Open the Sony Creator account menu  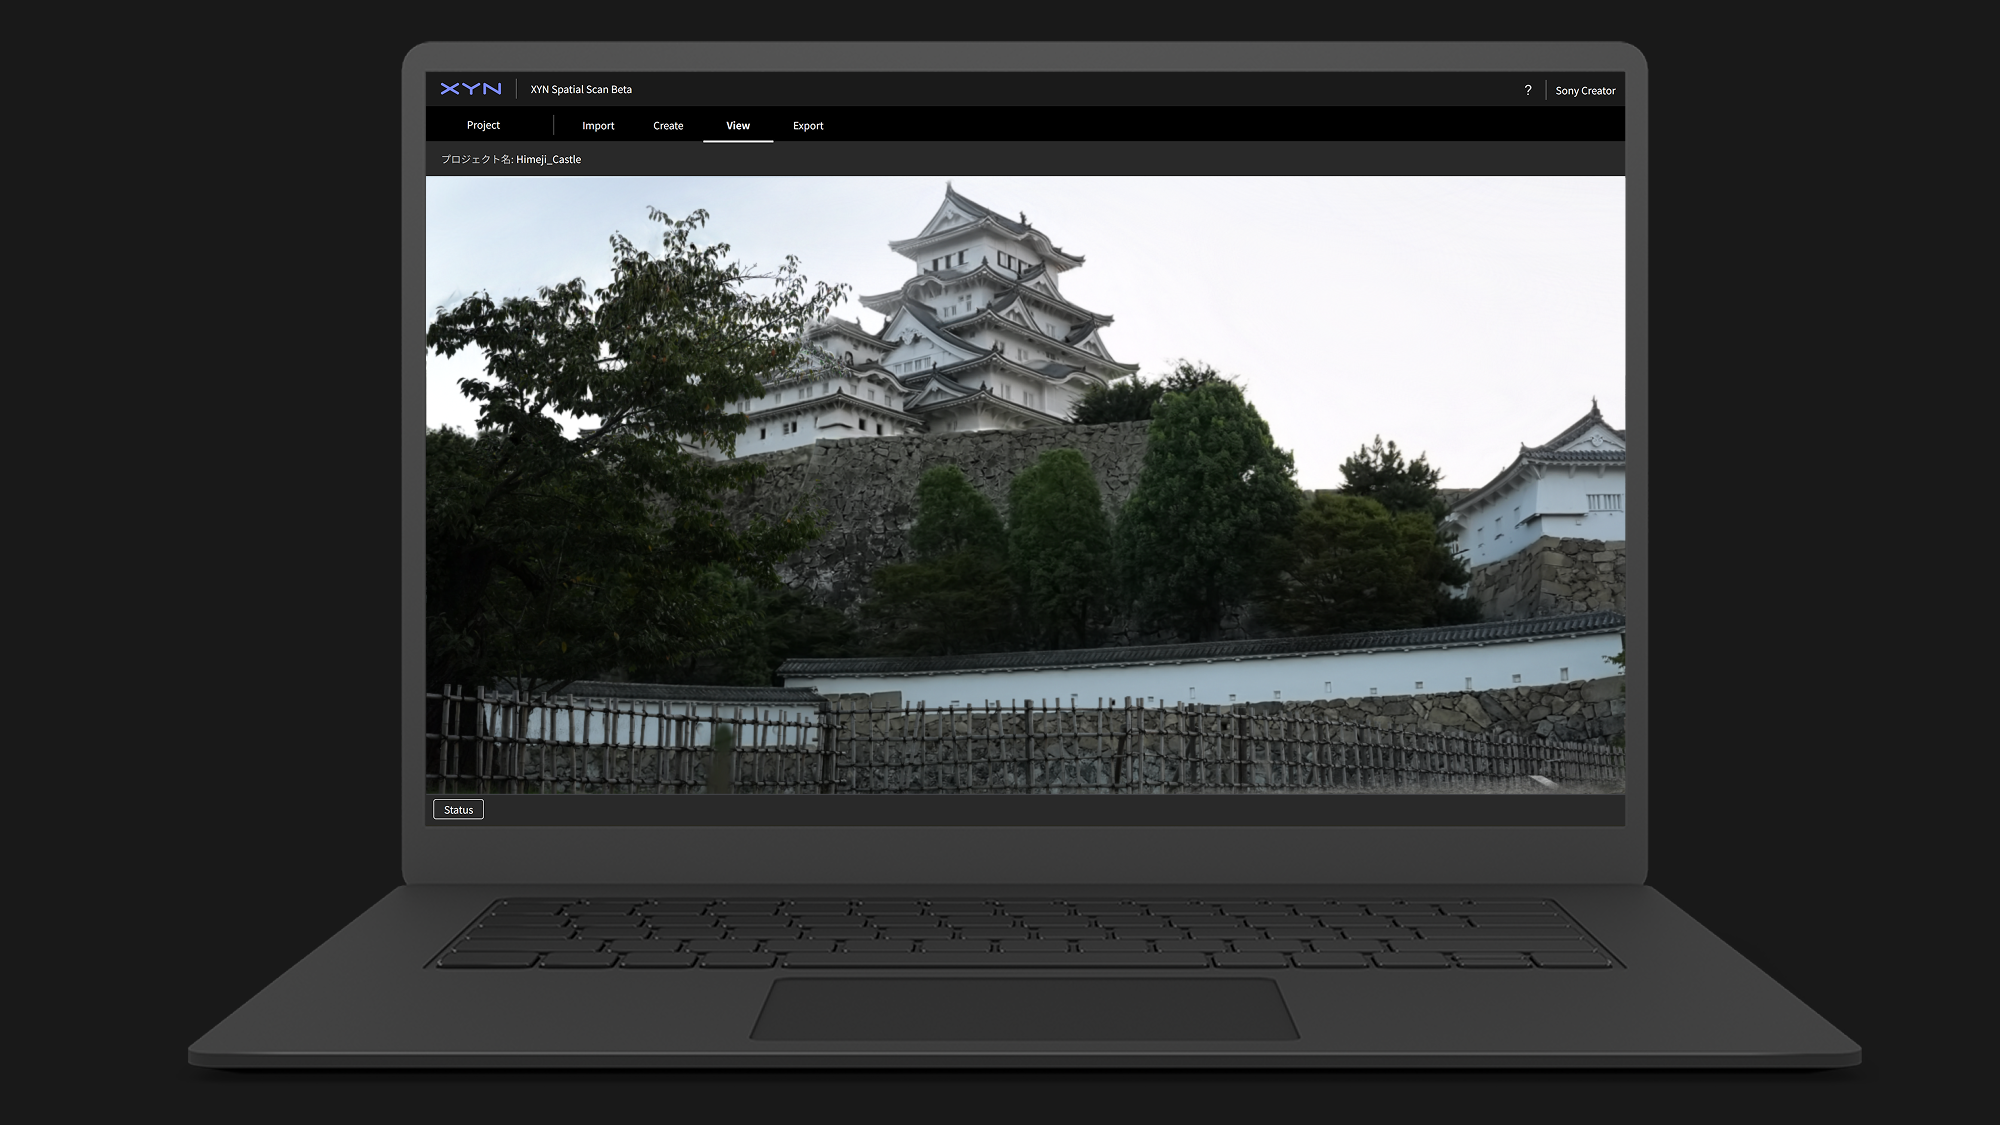tap(1585, 90)
